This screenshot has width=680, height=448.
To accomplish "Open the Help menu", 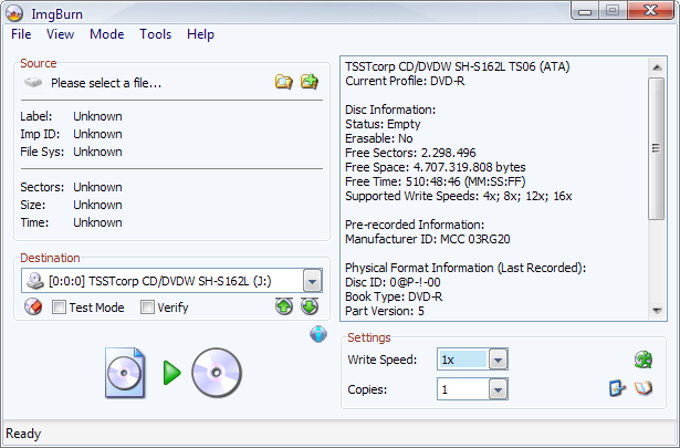I will [200, 34].
